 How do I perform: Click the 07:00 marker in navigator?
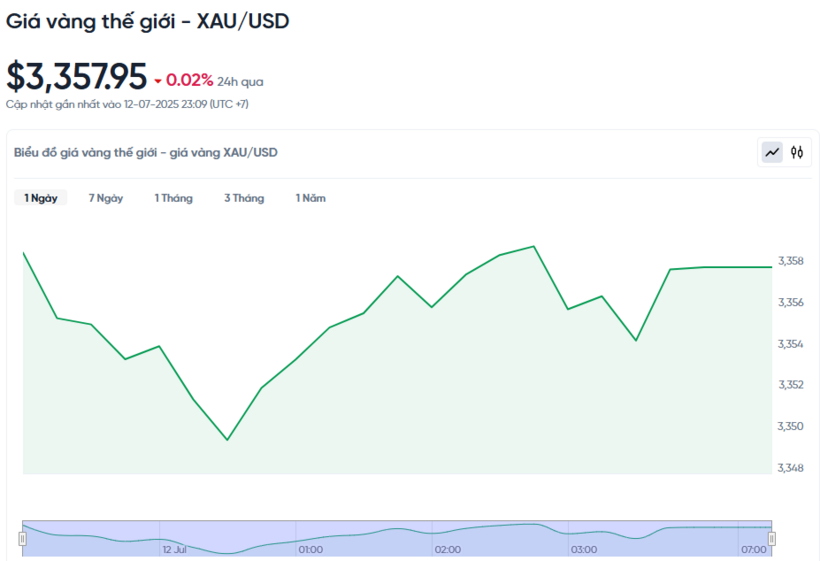pos(754,549)
